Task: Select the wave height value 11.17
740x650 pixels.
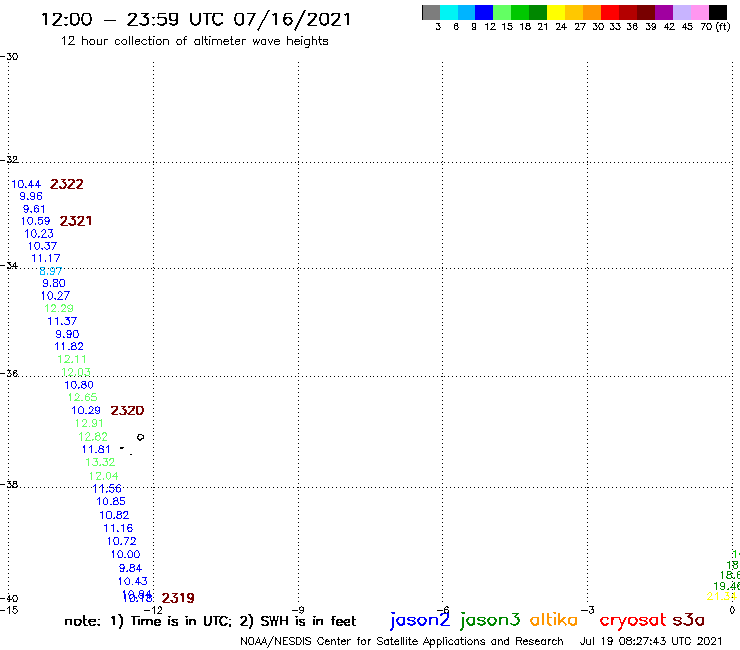Action: click(x=46, y=258)
